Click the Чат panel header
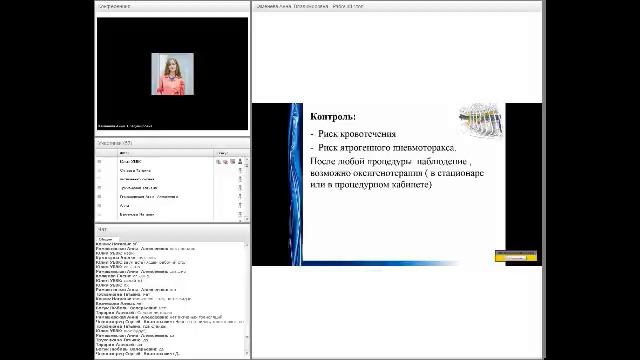 [x=172, y=229]
